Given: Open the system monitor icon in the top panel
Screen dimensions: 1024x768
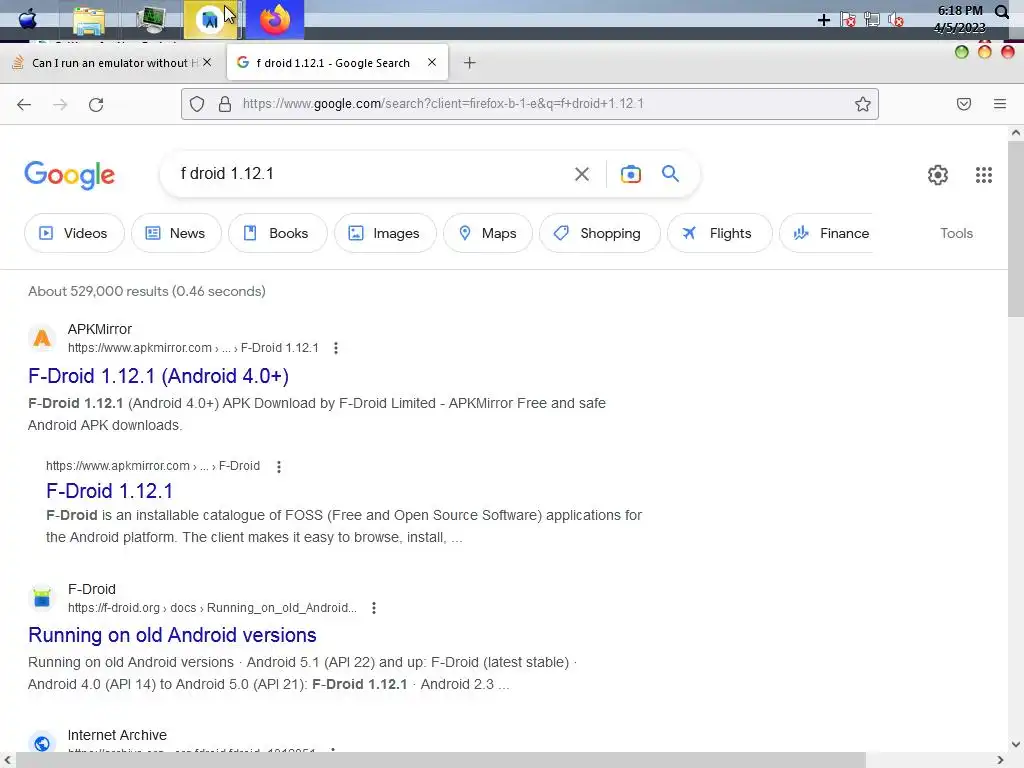Looking at the screenshot, I should click(151, 19).
